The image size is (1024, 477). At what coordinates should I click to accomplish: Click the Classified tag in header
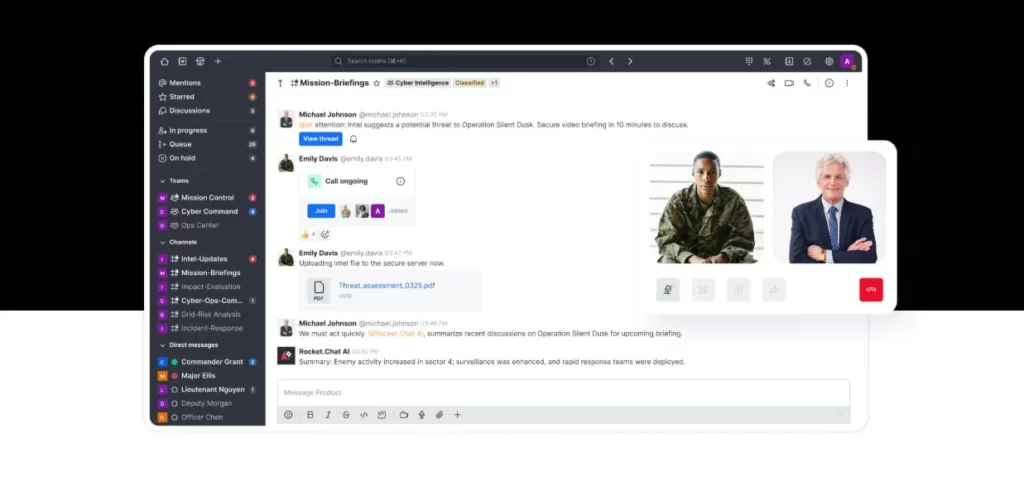tap(470, 83)
